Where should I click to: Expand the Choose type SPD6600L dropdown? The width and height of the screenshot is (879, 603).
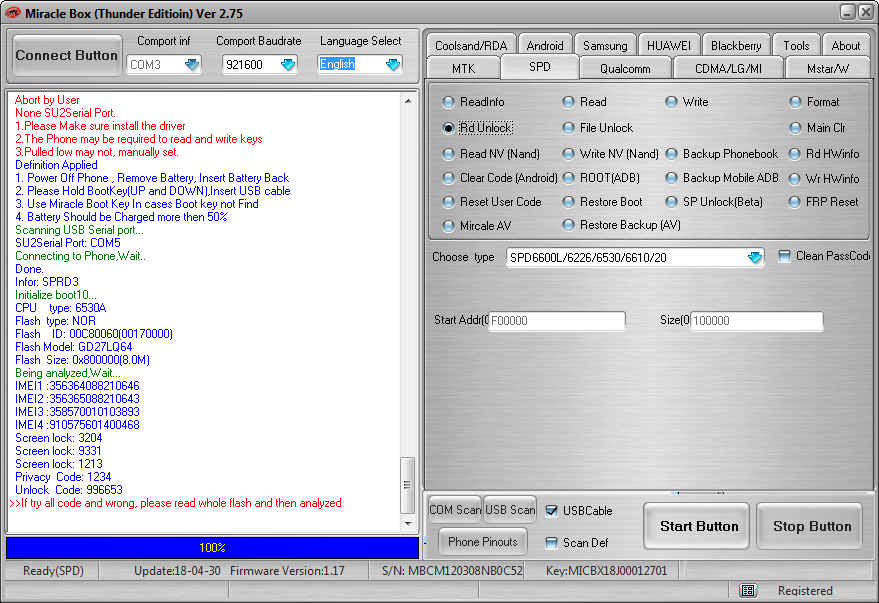pyautogui.click(x=755, y=257)
